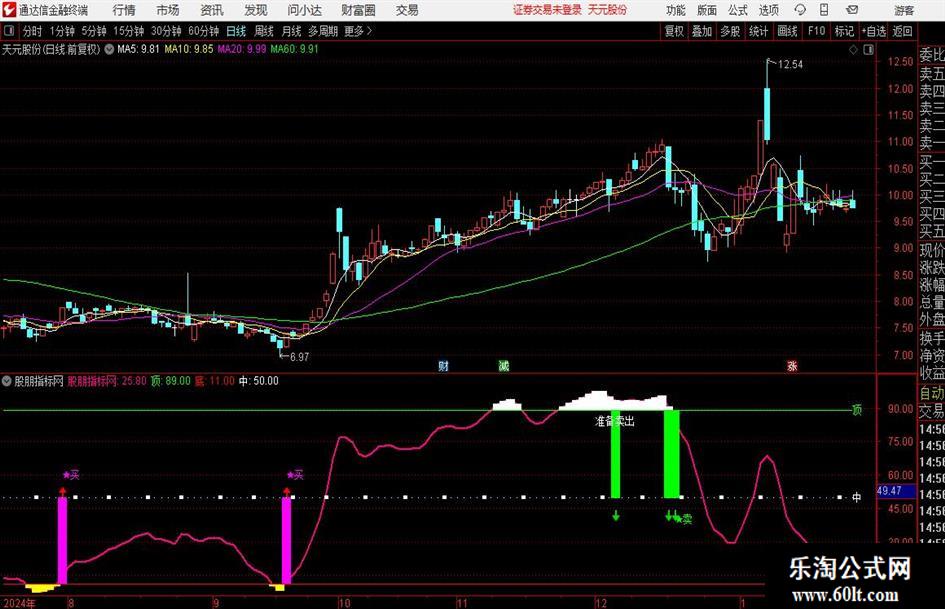Click the 统计 statistics toolbar button
Image resolution: width=945 pixels, height=609 pixels.
tap(758, 31)
